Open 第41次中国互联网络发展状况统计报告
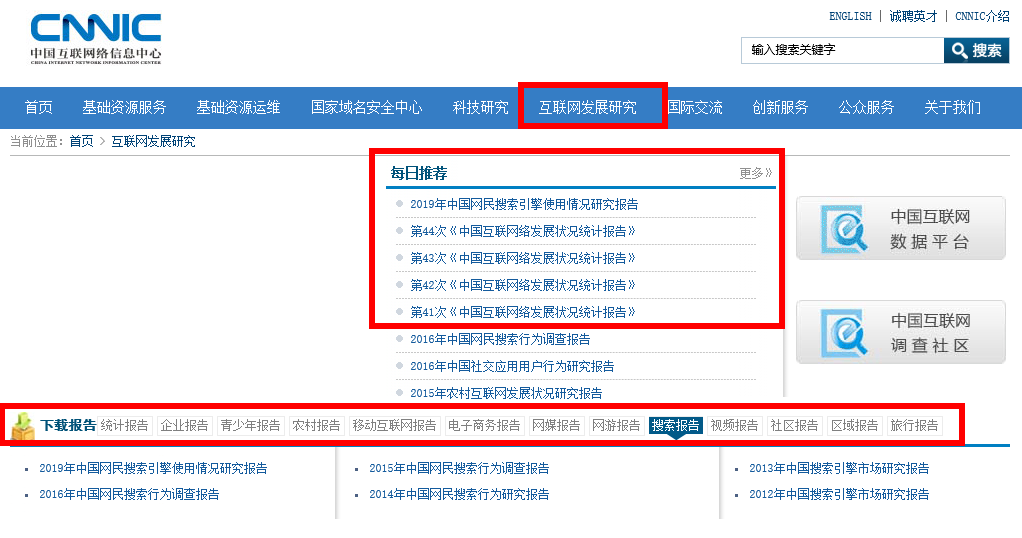This screenshot has height=538, width=1022. 523,312
